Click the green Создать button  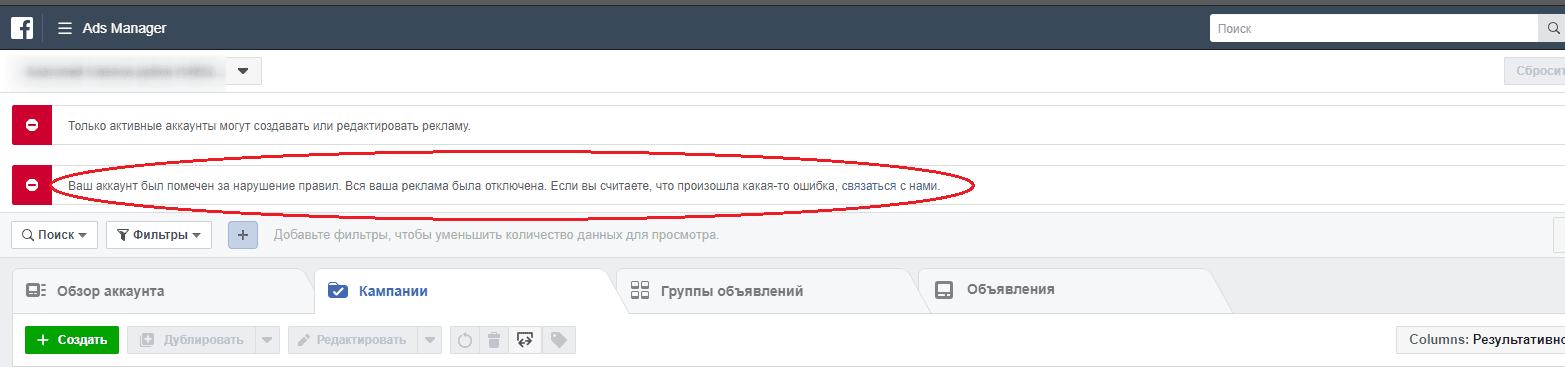click(x=72, y=340)
